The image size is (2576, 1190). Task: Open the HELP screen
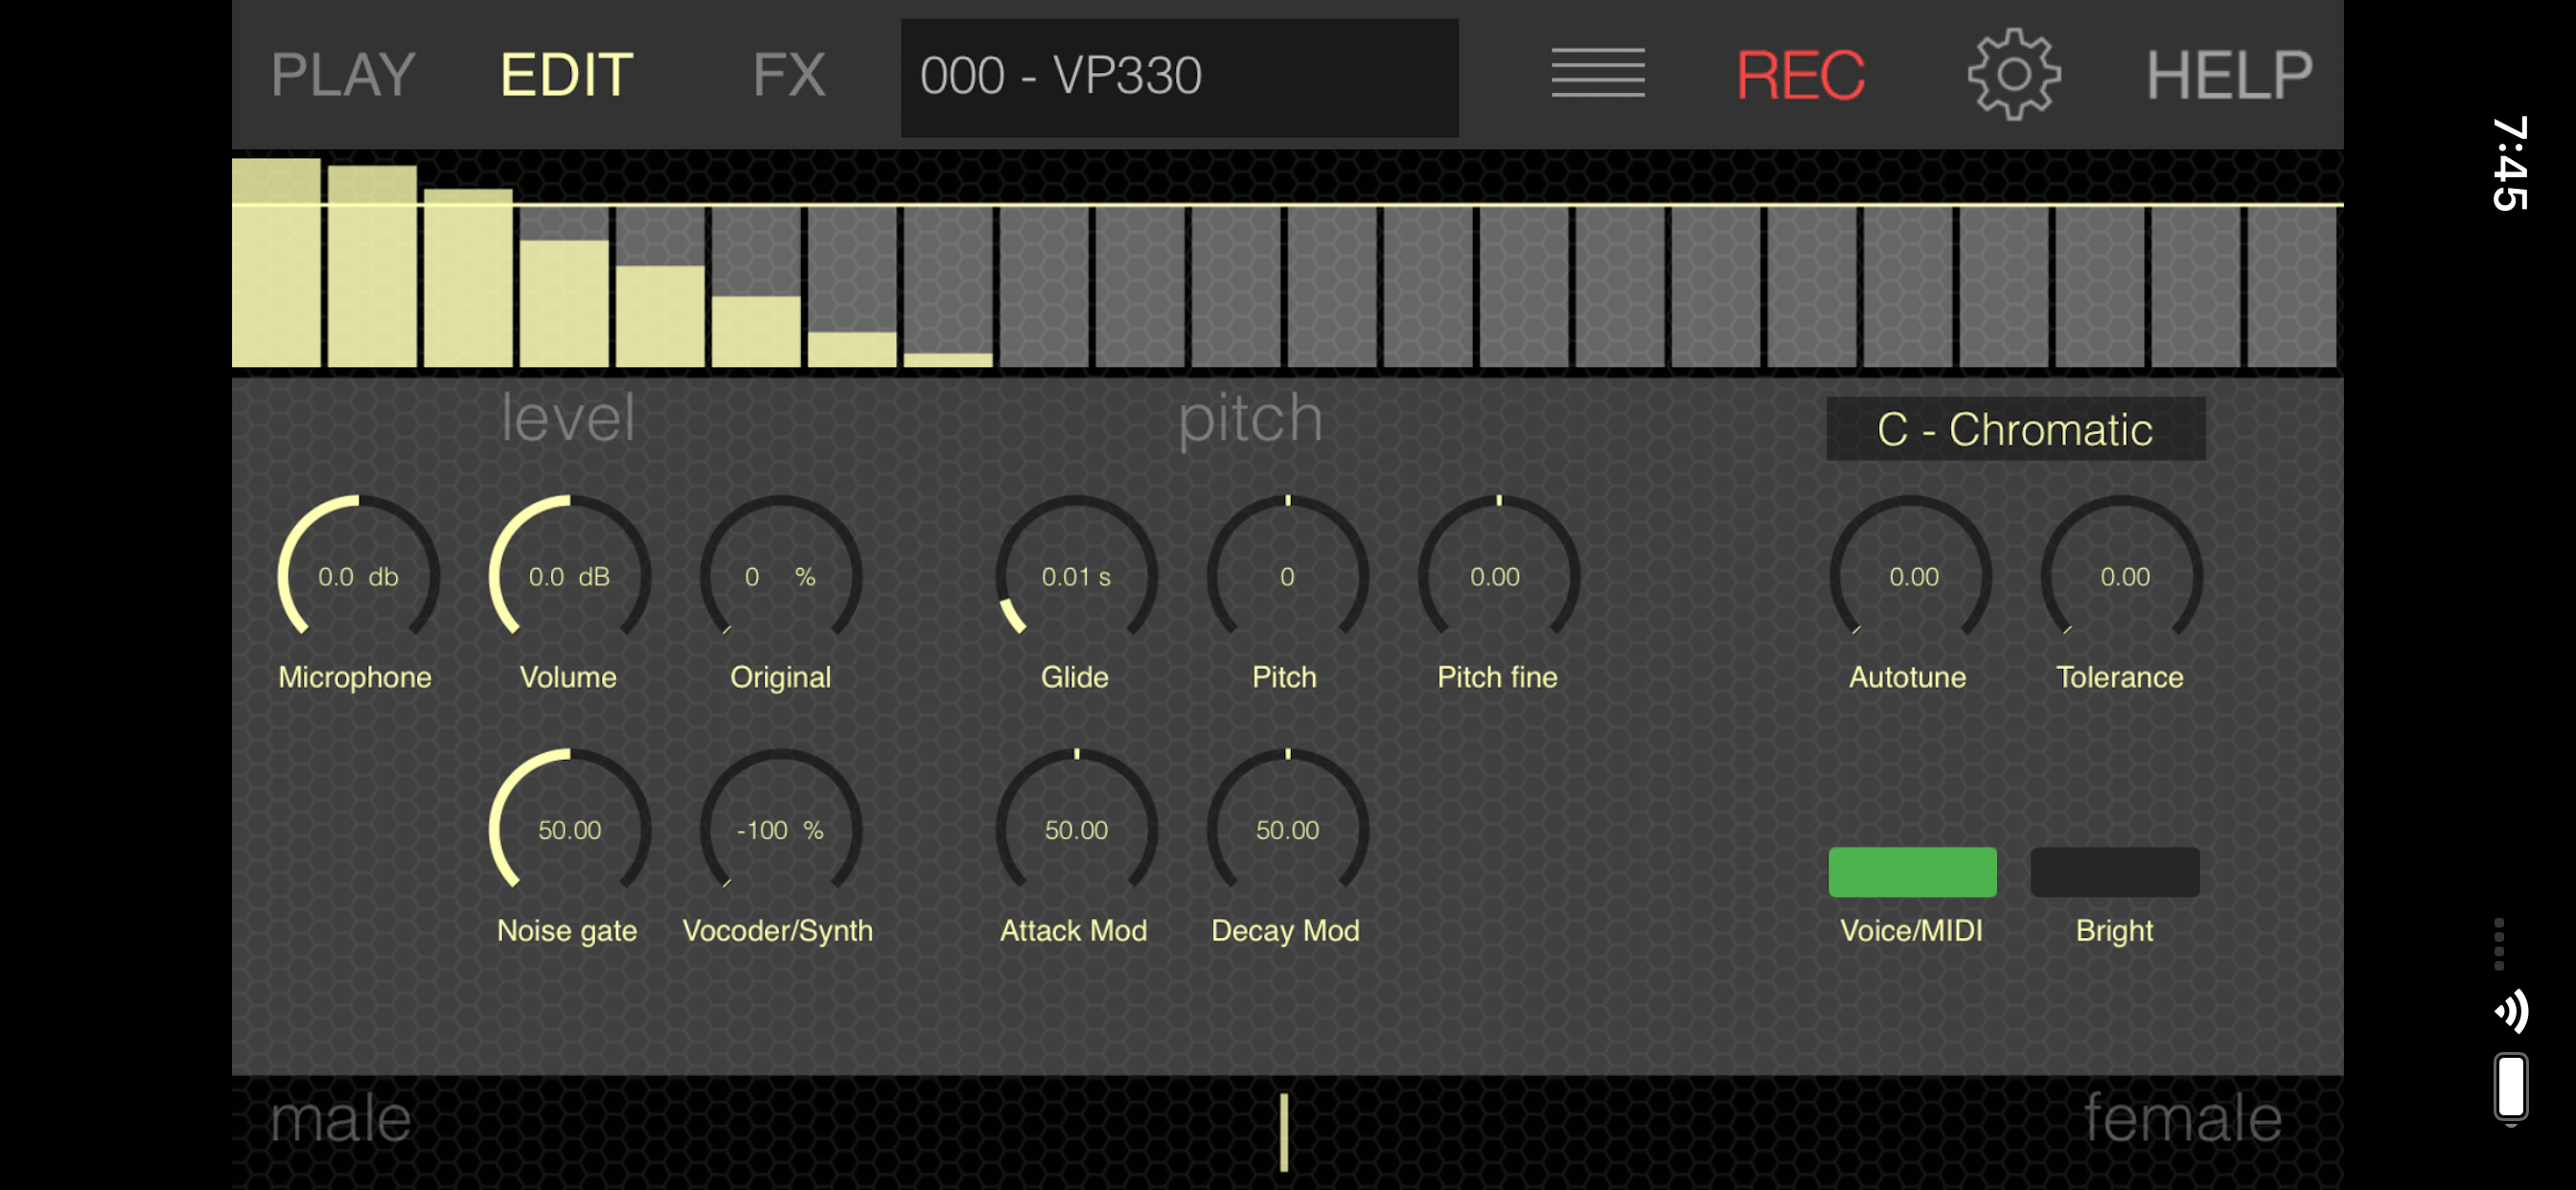click(x=2229, y=74)
